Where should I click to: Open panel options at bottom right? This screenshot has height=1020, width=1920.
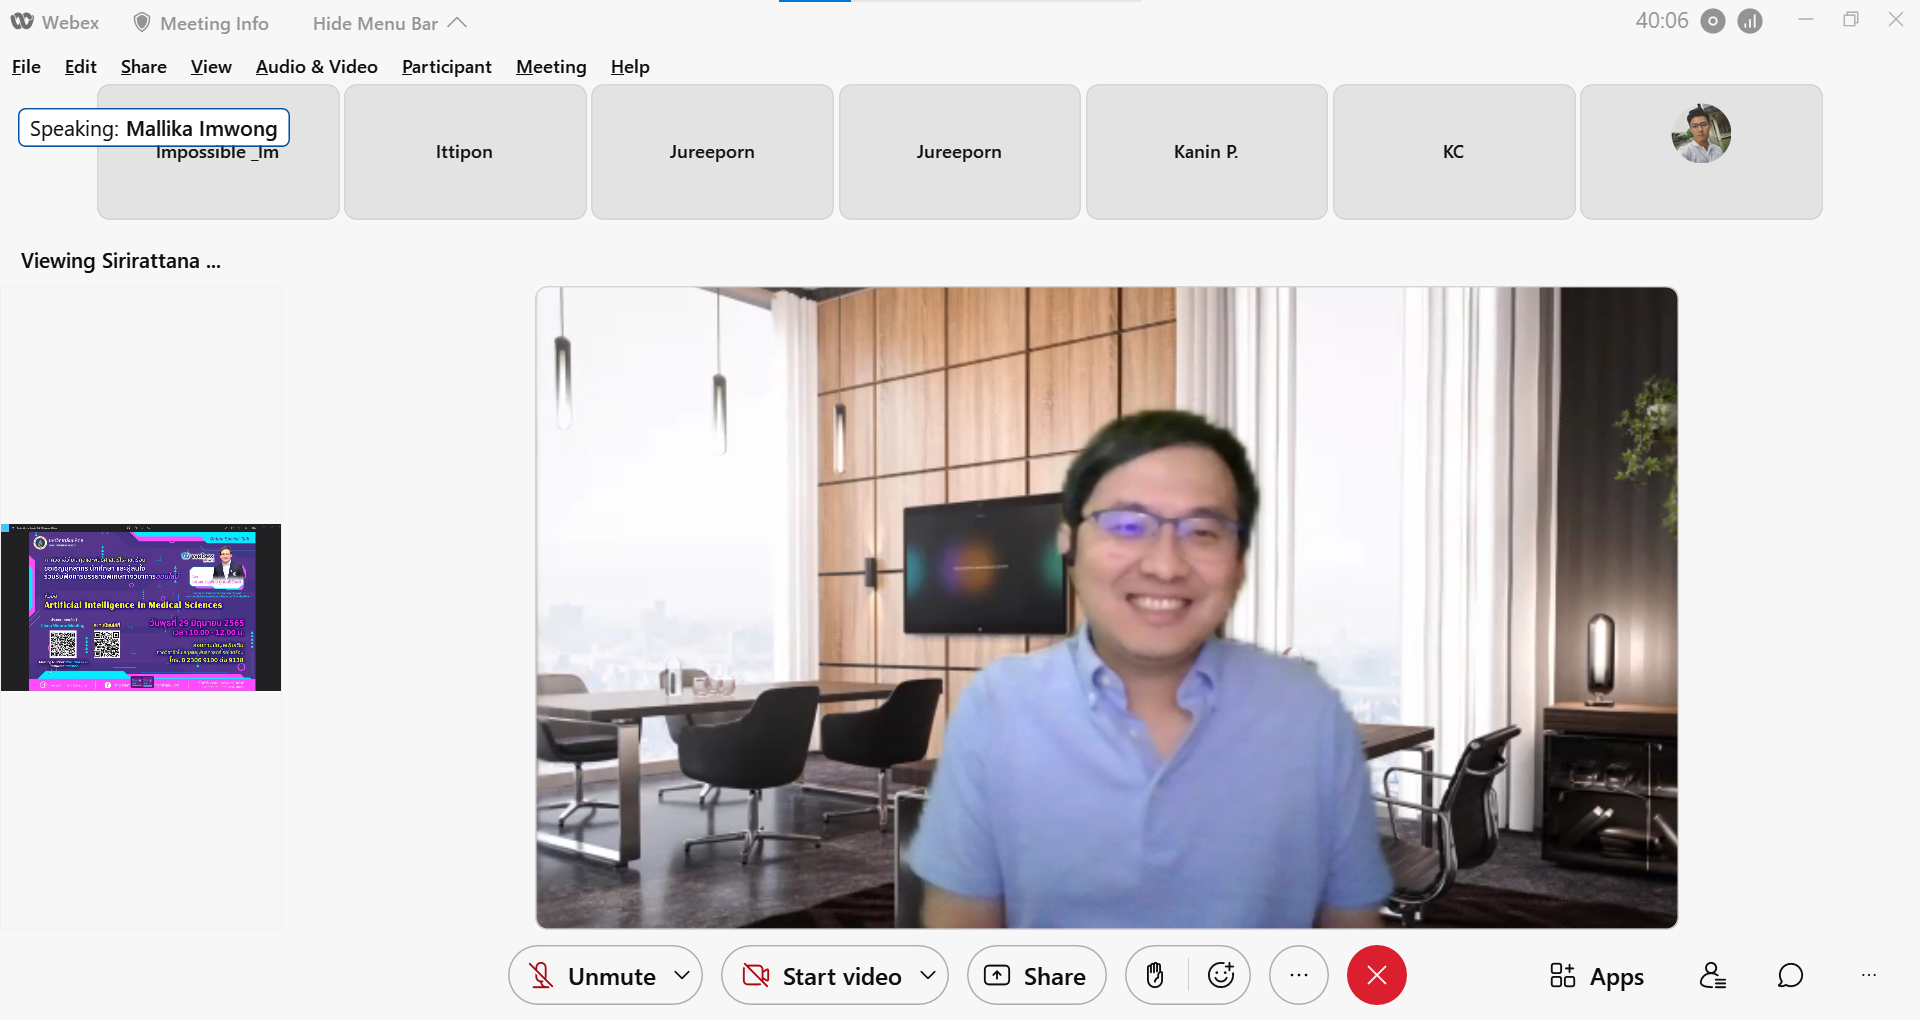1868,975
